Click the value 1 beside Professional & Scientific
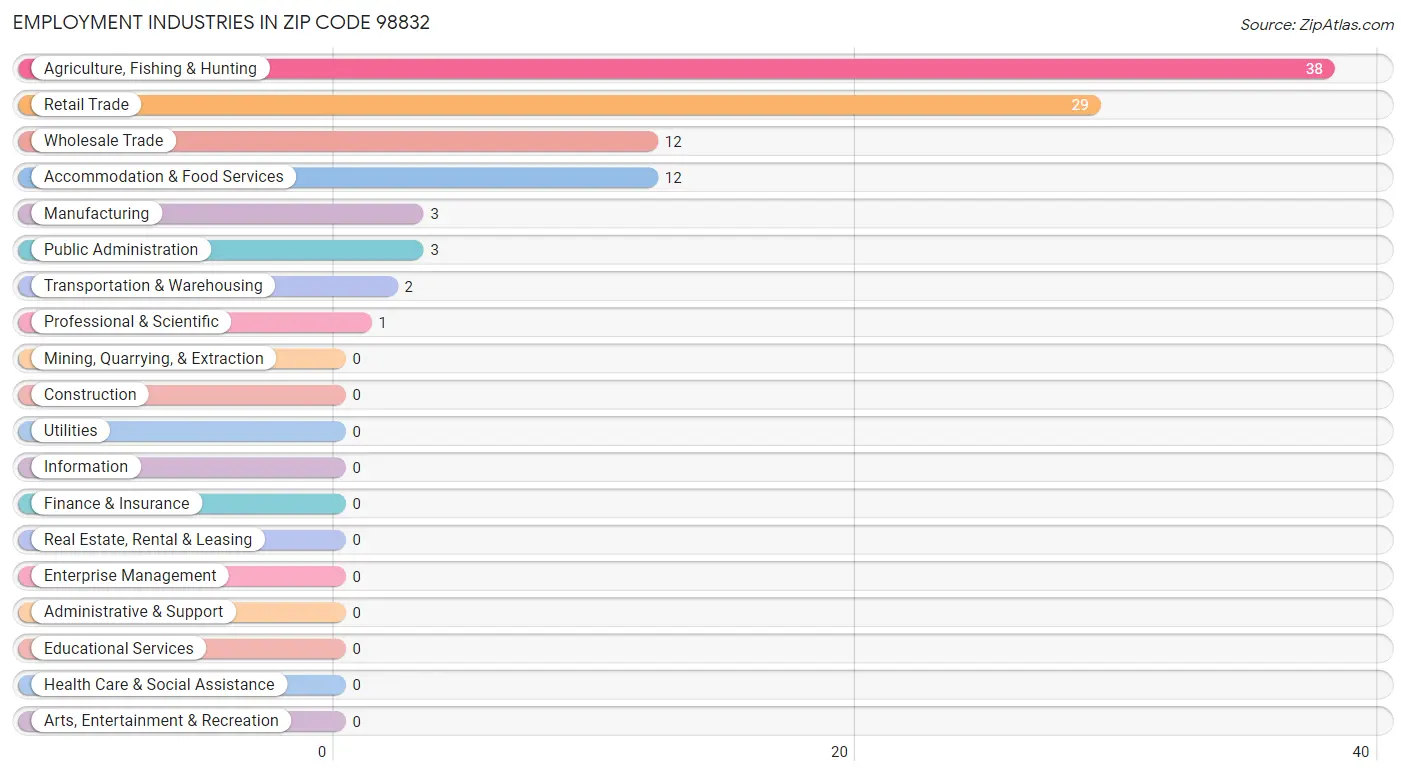The image size is (1406, 776). (382, 322)
